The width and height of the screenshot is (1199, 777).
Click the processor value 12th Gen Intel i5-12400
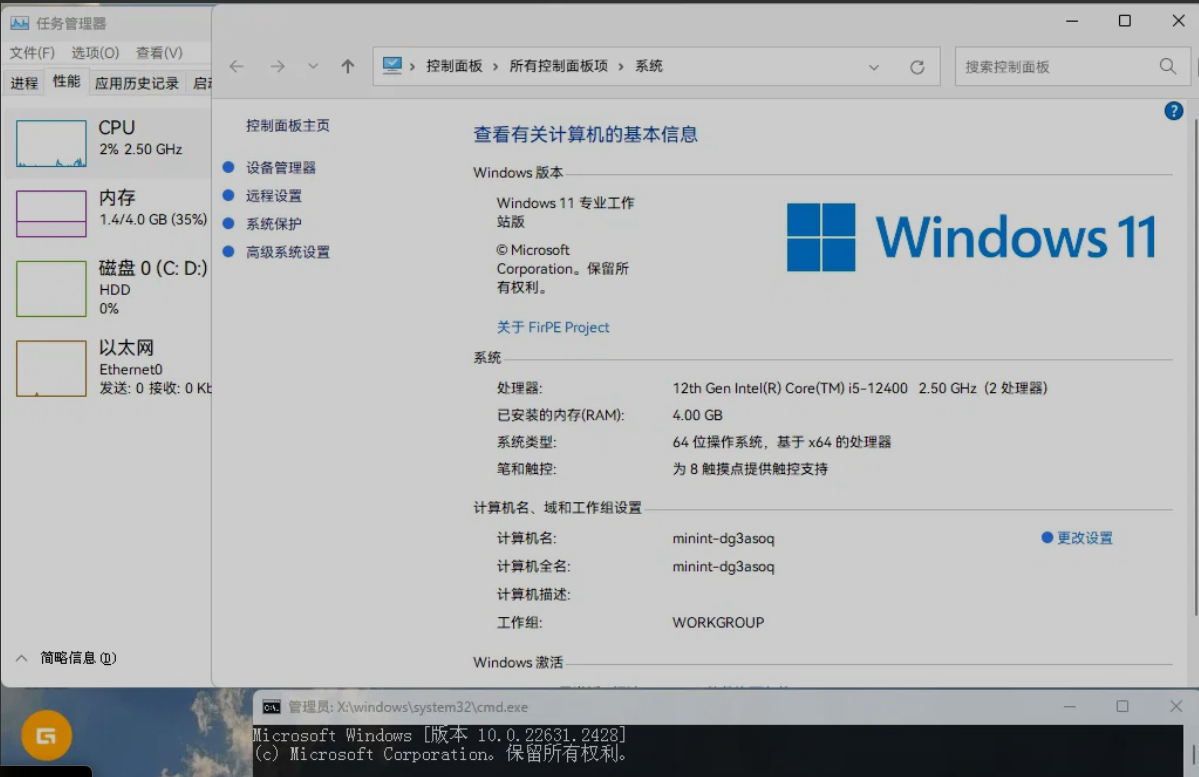pyautogui.click(x=859, y=388)
